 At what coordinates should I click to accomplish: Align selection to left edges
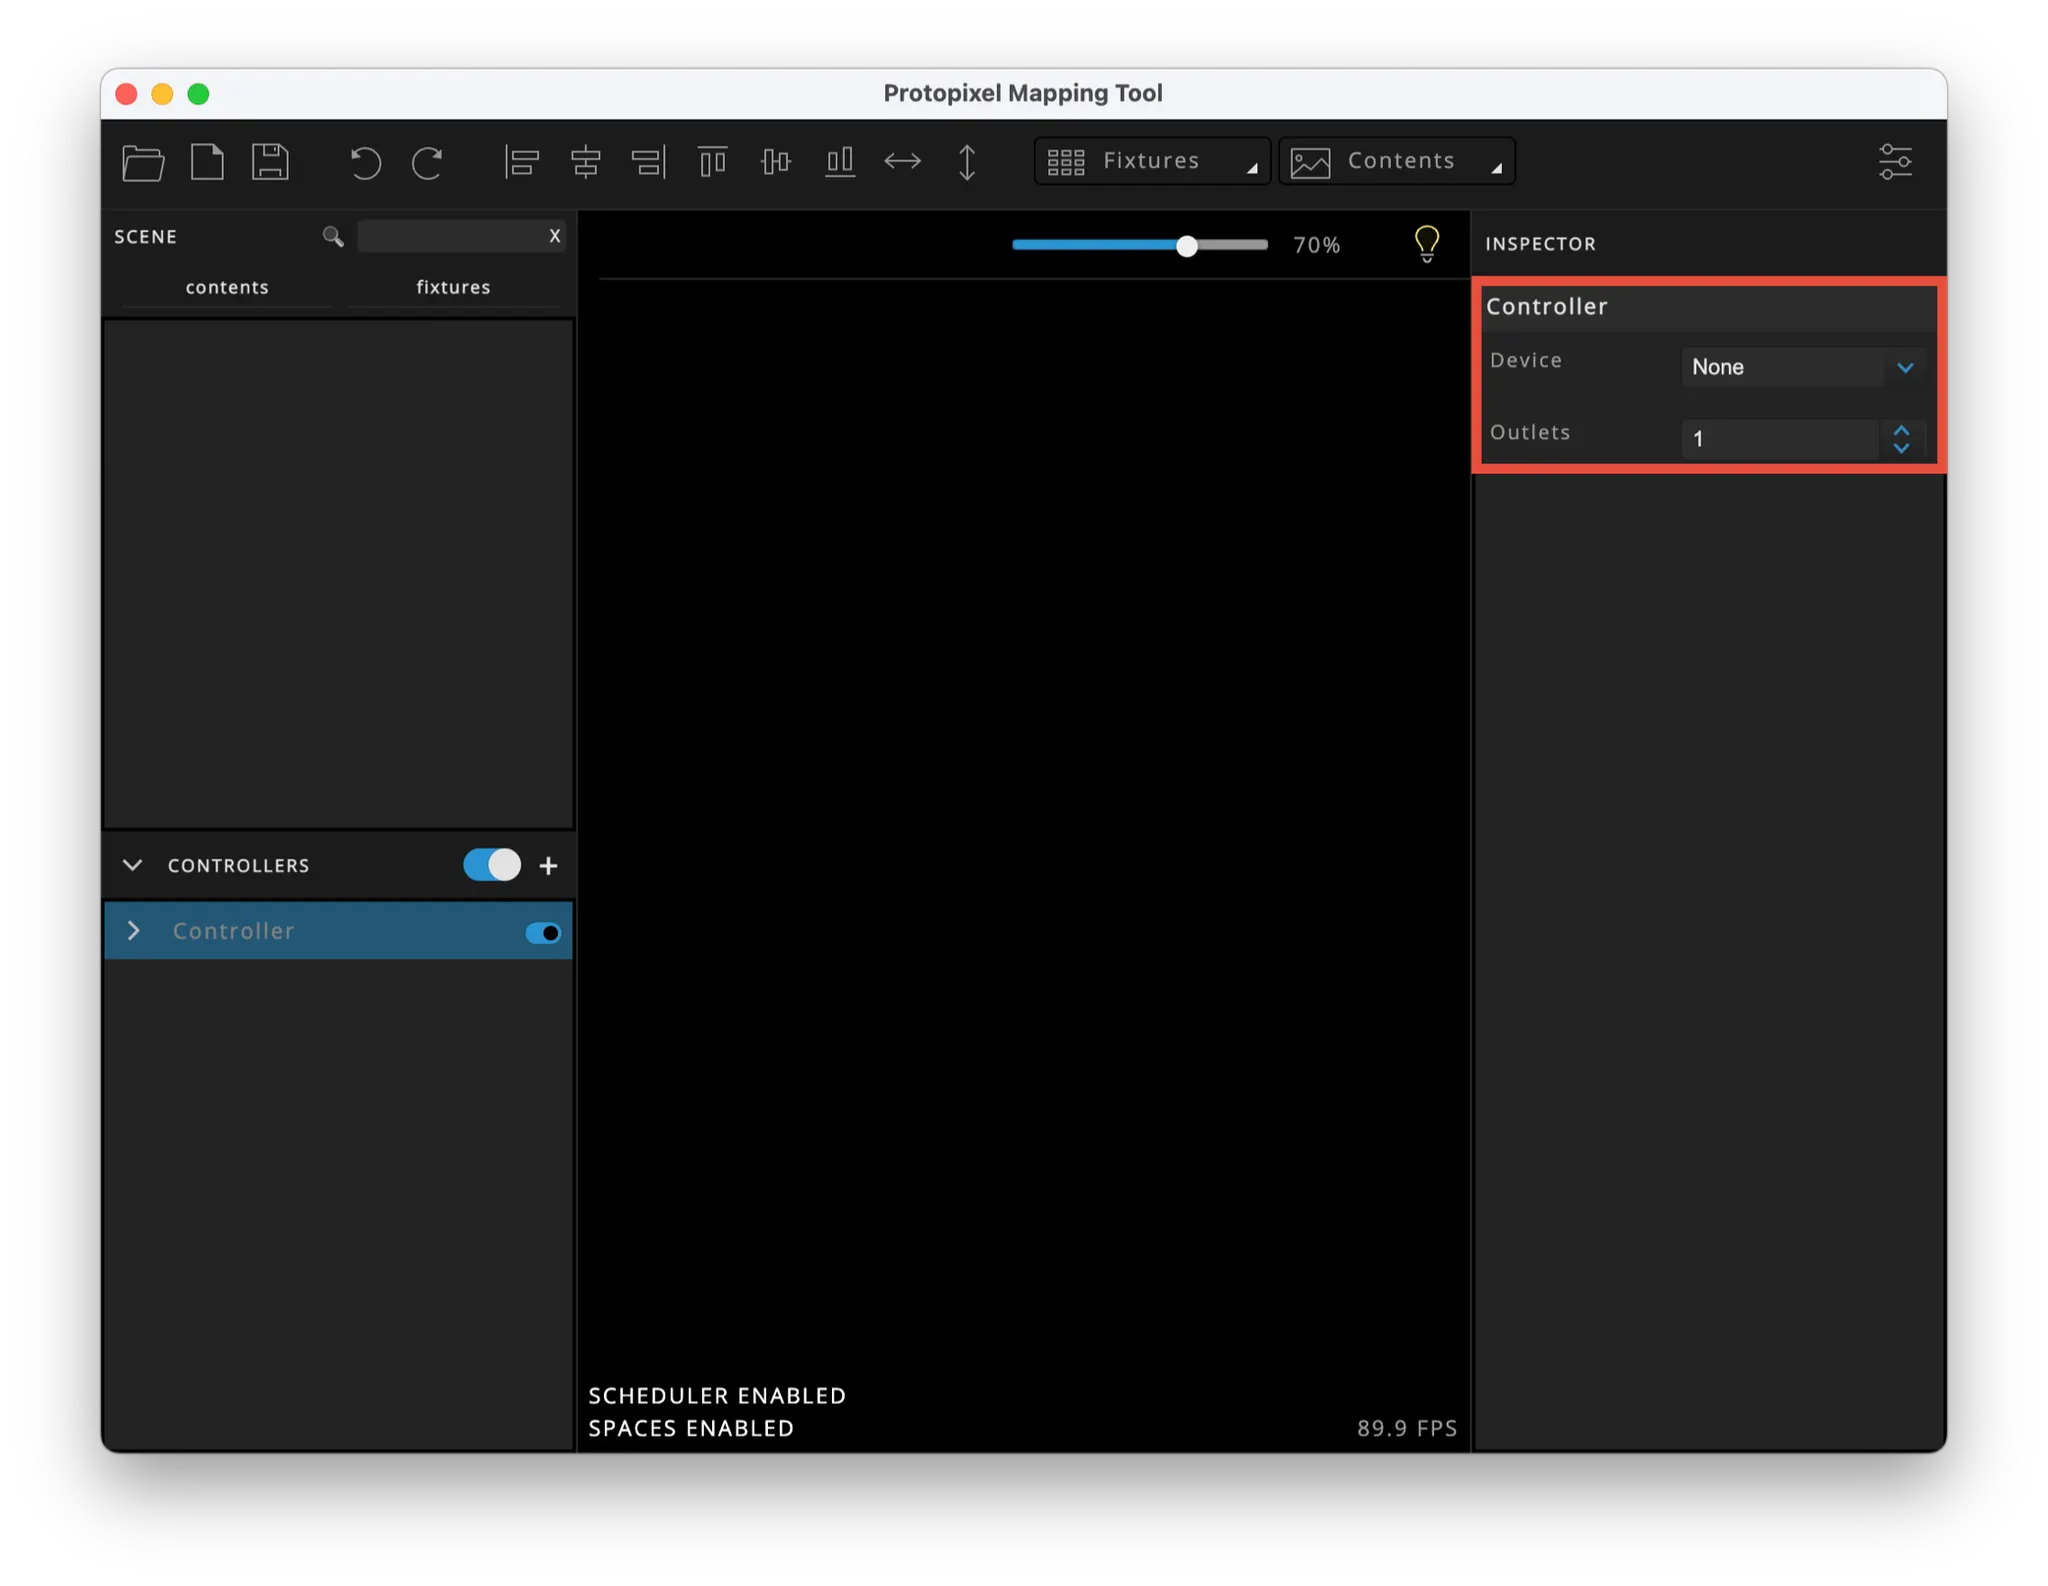(x=521, y=162)
